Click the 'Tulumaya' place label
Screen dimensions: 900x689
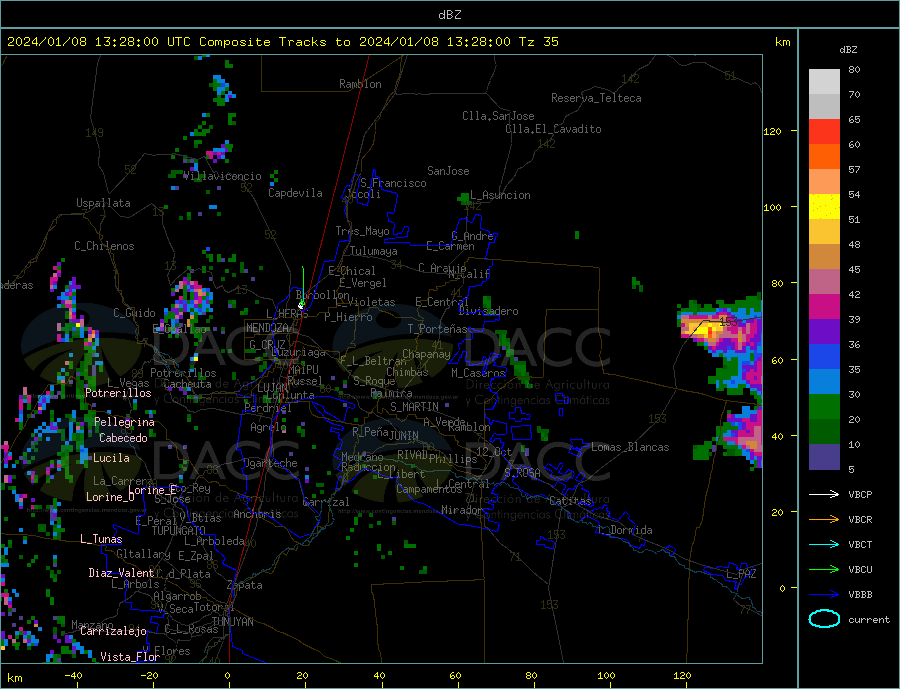[374, 251]
